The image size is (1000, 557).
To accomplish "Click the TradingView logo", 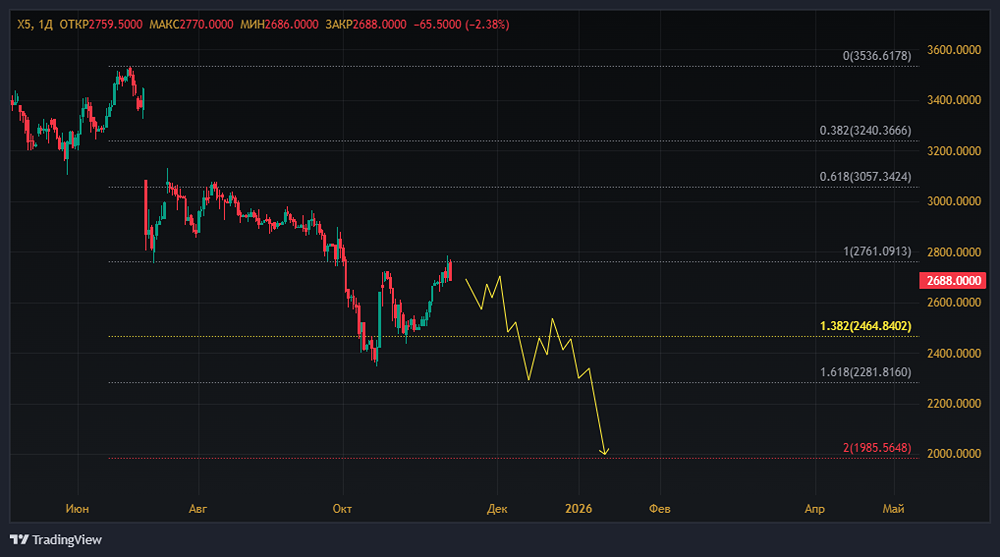I will point(56,540).
